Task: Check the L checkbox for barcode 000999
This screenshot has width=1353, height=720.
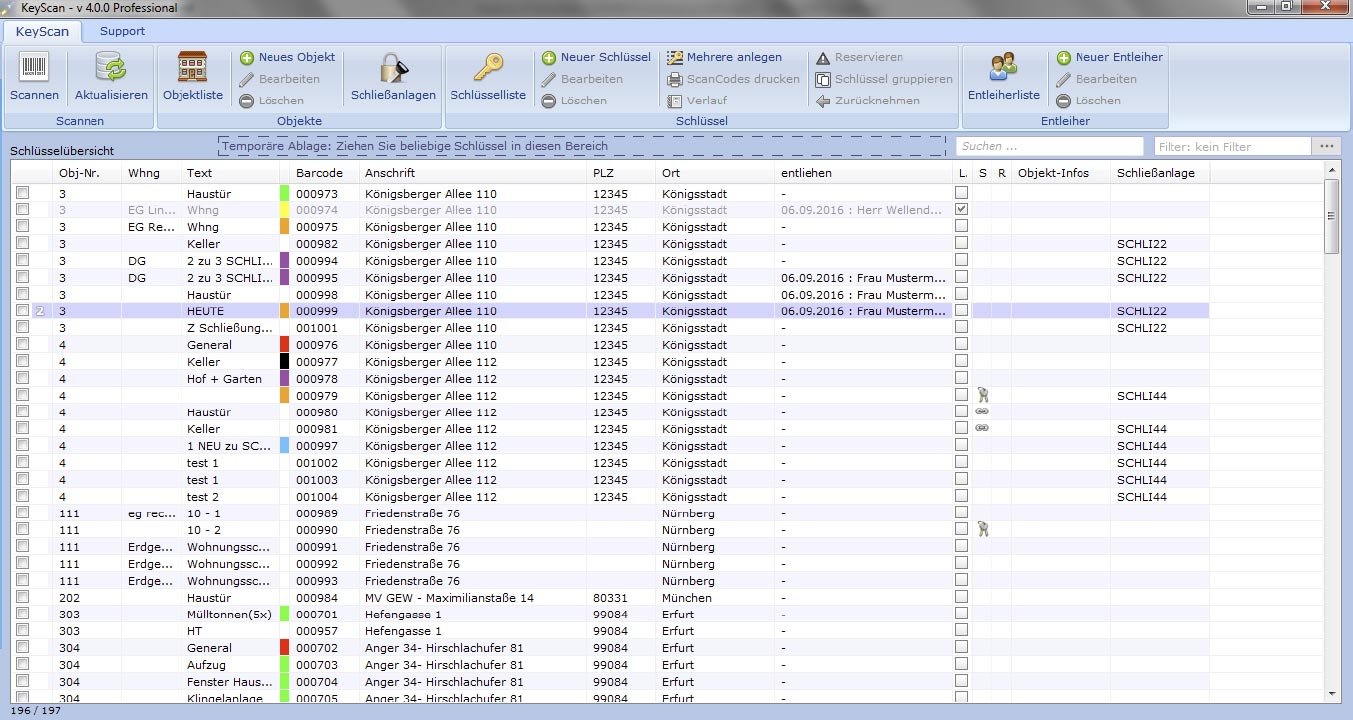Action: coord(961,311)
